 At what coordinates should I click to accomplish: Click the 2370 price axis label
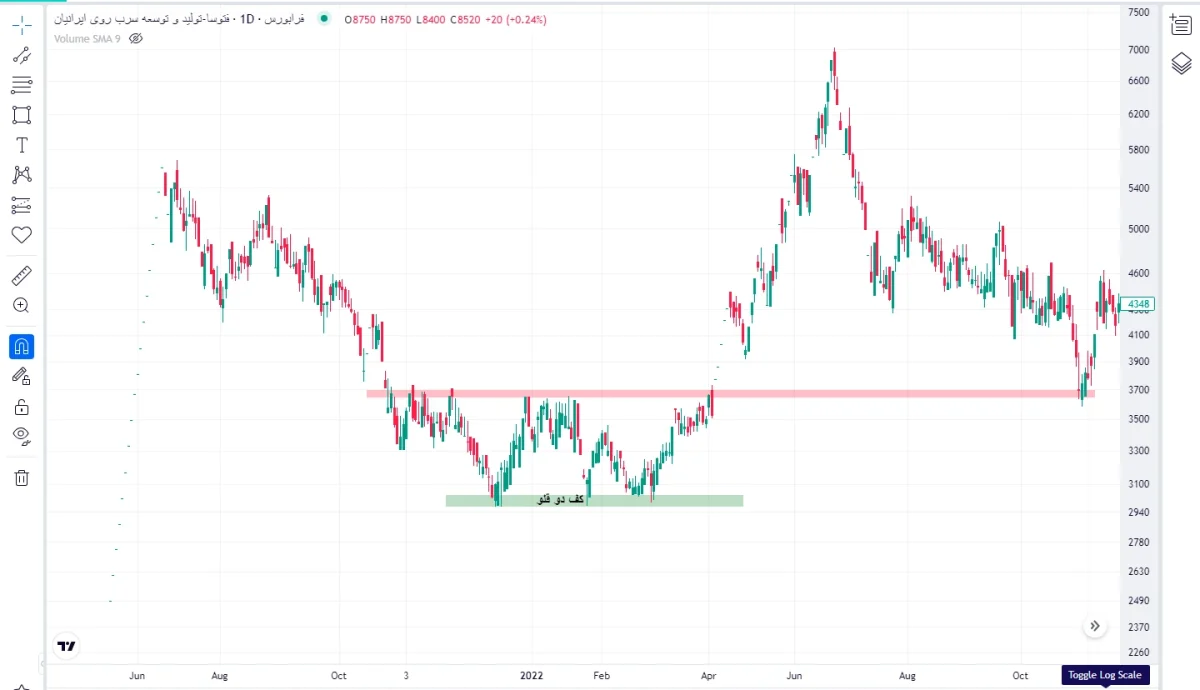pos(1139,627)
